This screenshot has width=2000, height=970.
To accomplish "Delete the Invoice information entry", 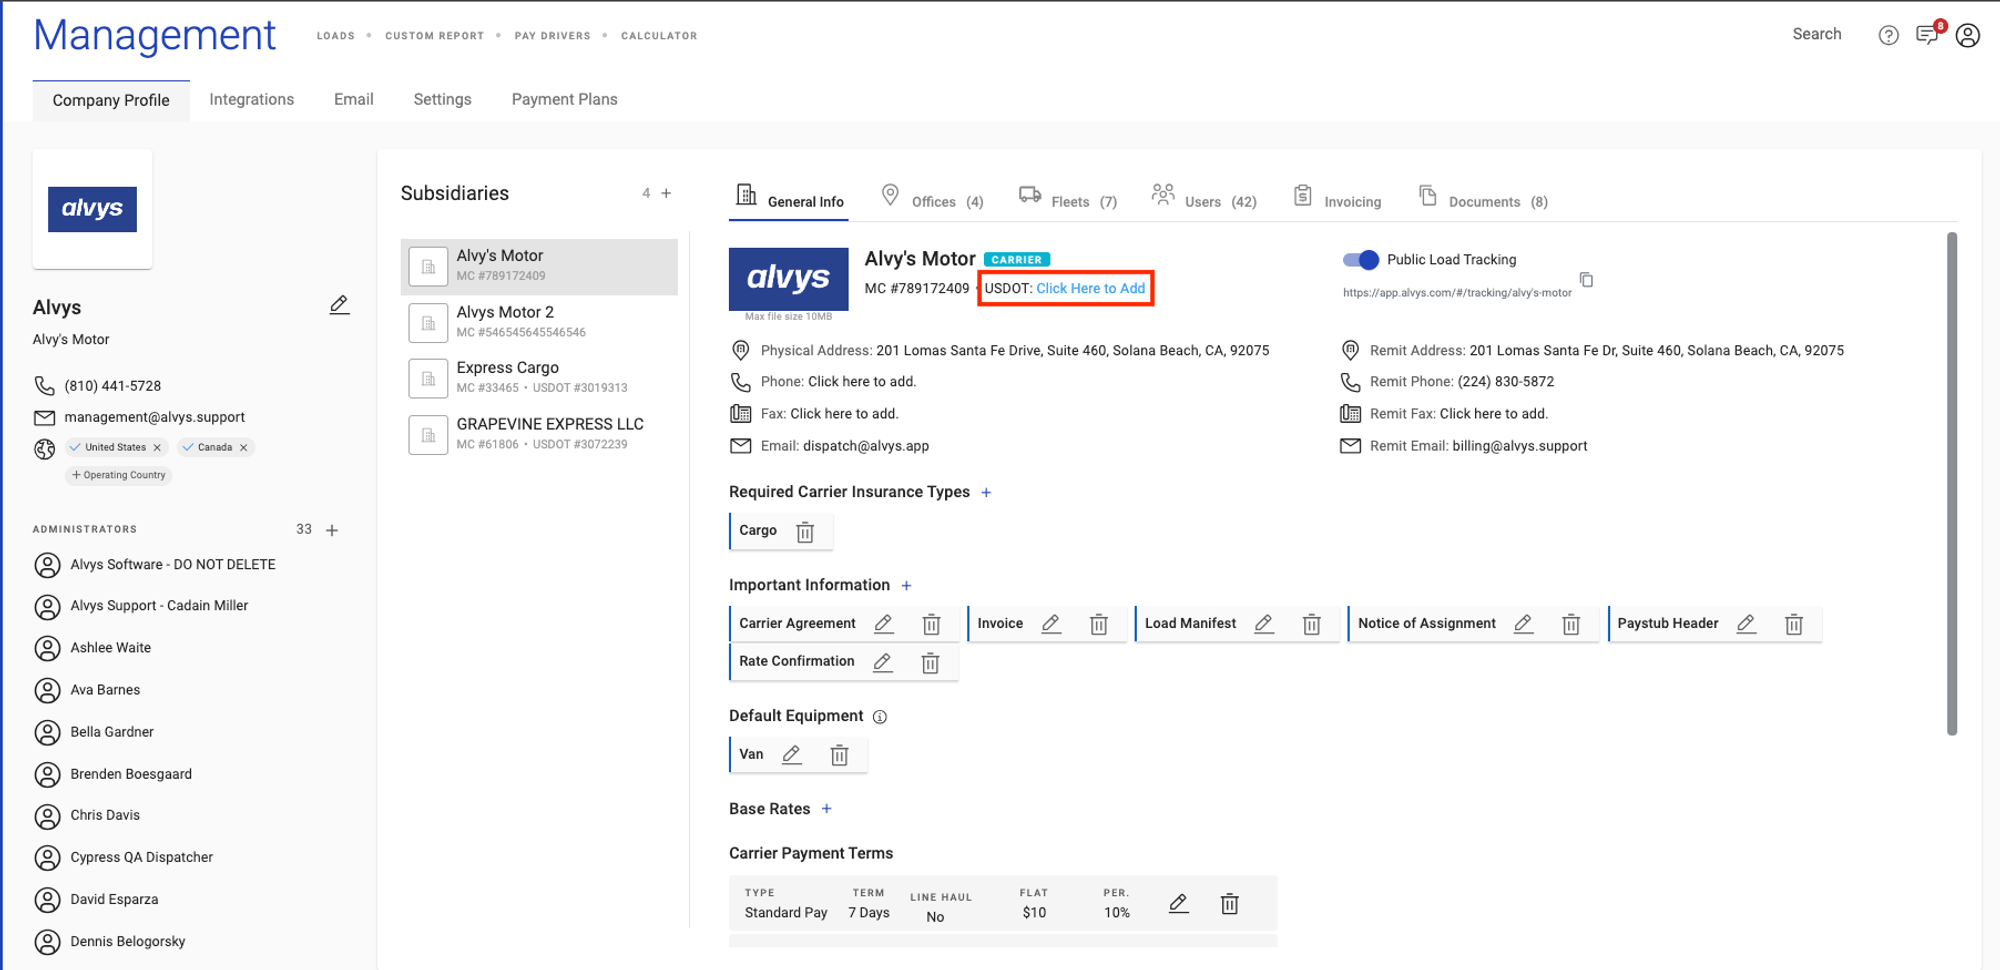I will point(1098,624).
